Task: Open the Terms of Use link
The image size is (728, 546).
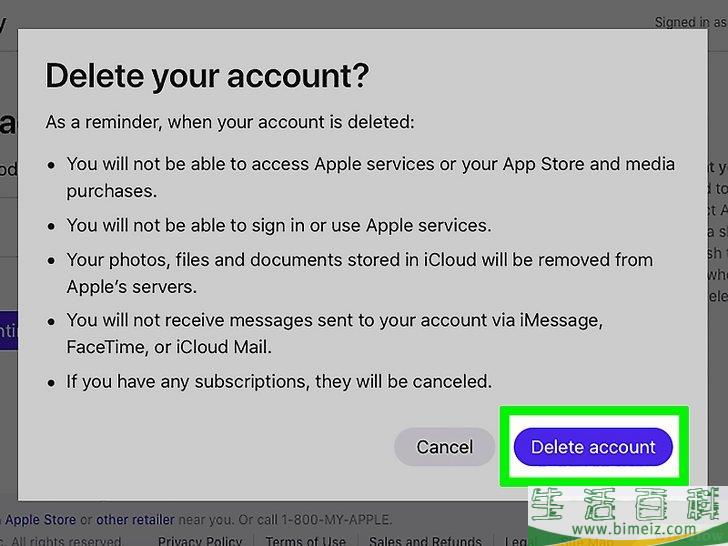Action: click(306, 541)
